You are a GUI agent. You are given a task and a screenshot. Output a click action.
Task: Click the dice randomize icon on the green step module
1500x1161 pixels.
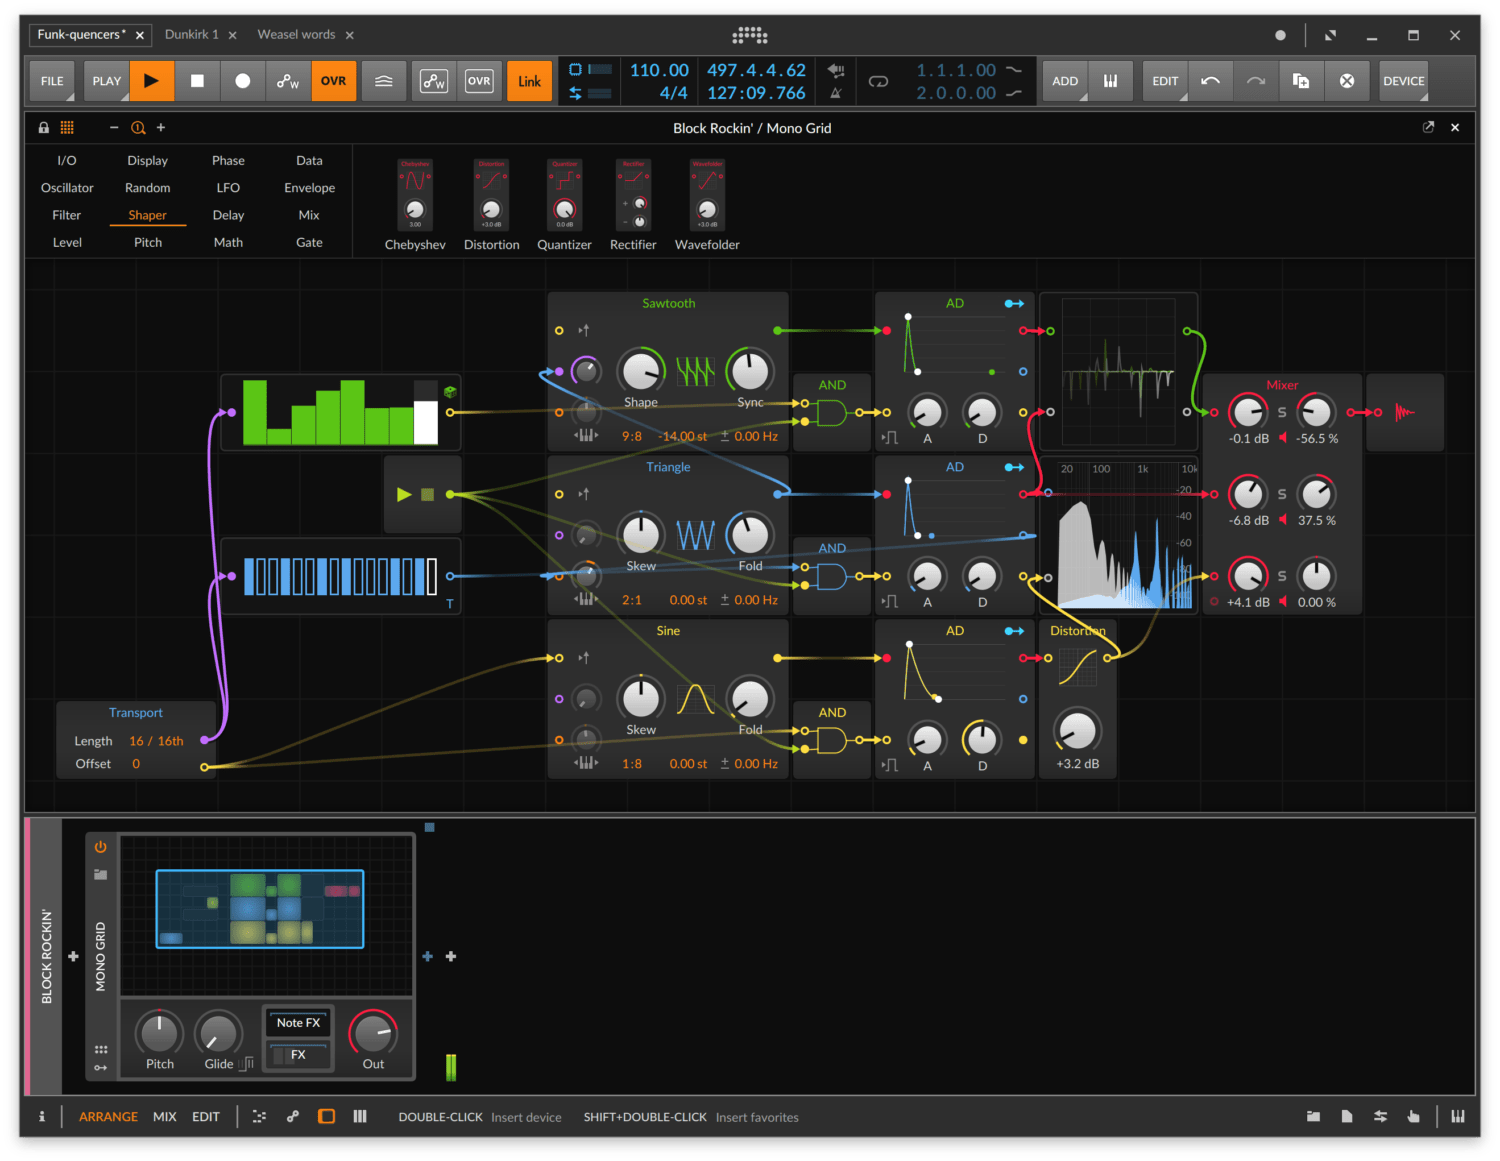coord(452,392)
